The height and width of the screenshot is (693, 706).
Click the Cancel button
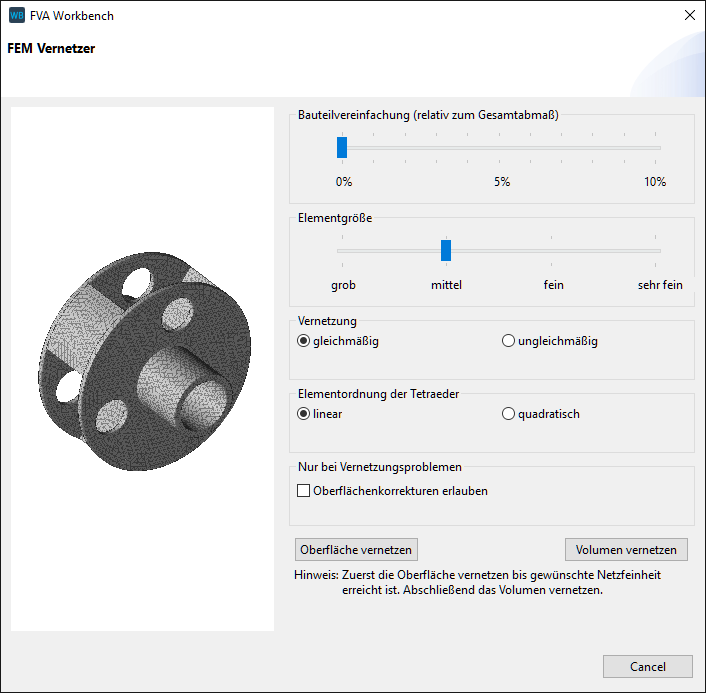[x=648, y=667]
